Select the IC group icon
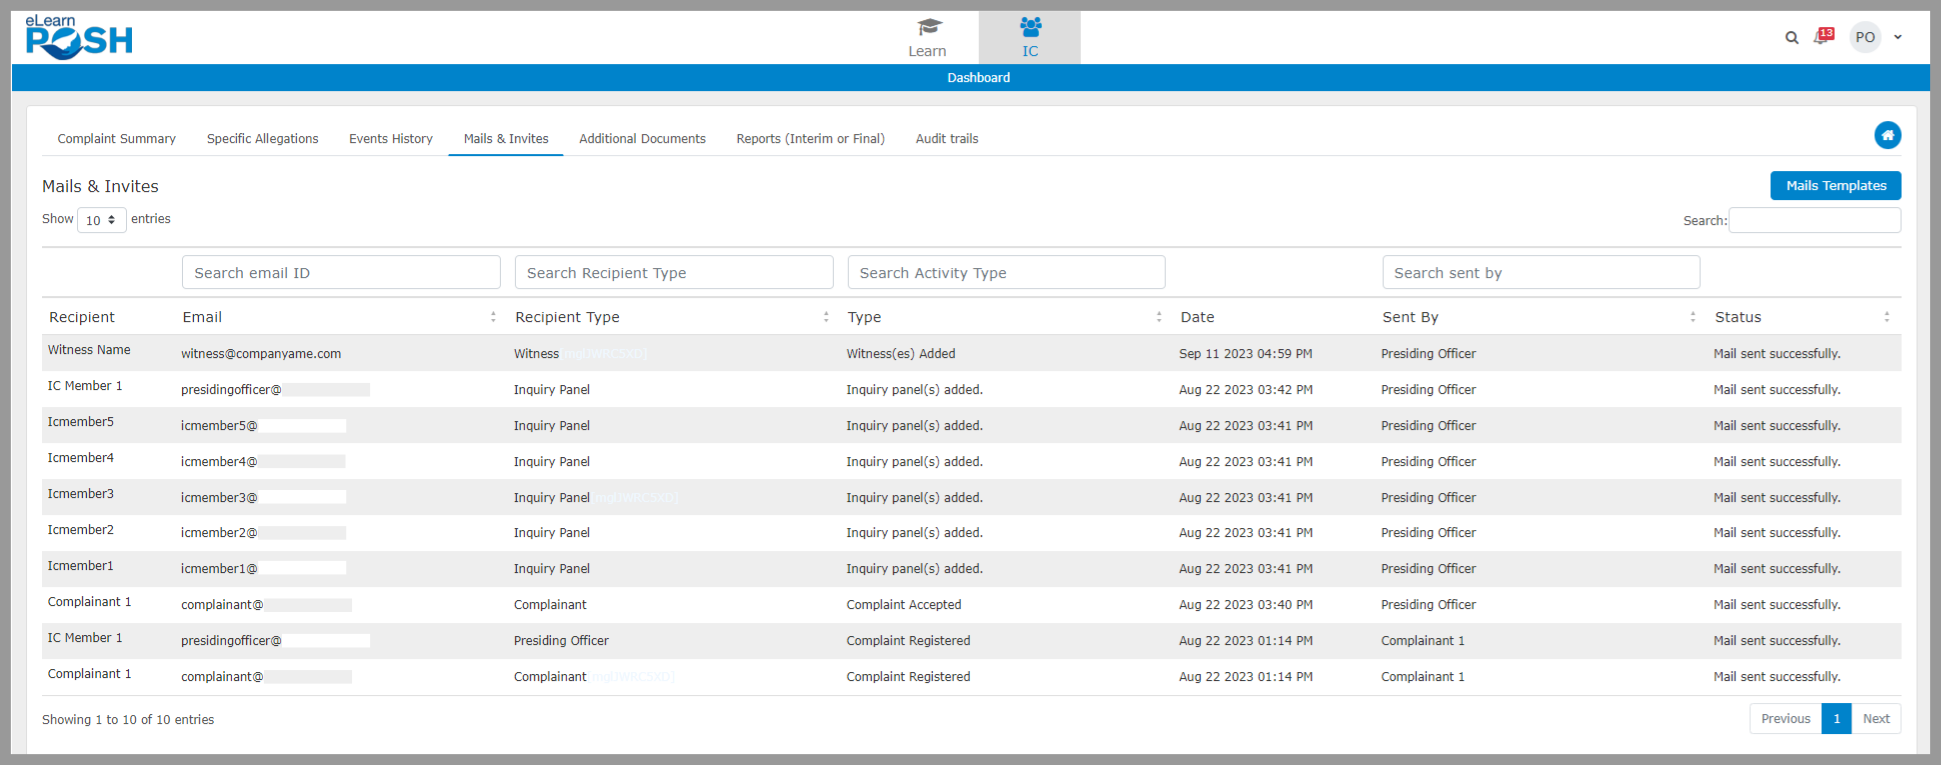The width and height of the screenshot is (1941, 765). pos(1030,27)
